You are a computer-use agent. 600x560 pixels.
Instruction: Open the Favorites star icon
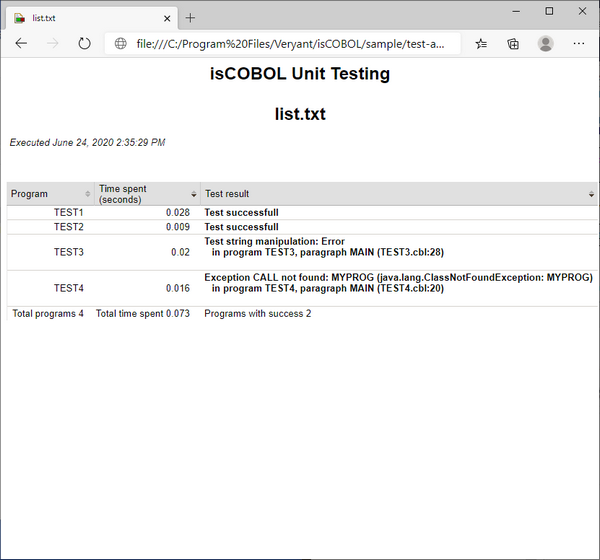(481, 44)
